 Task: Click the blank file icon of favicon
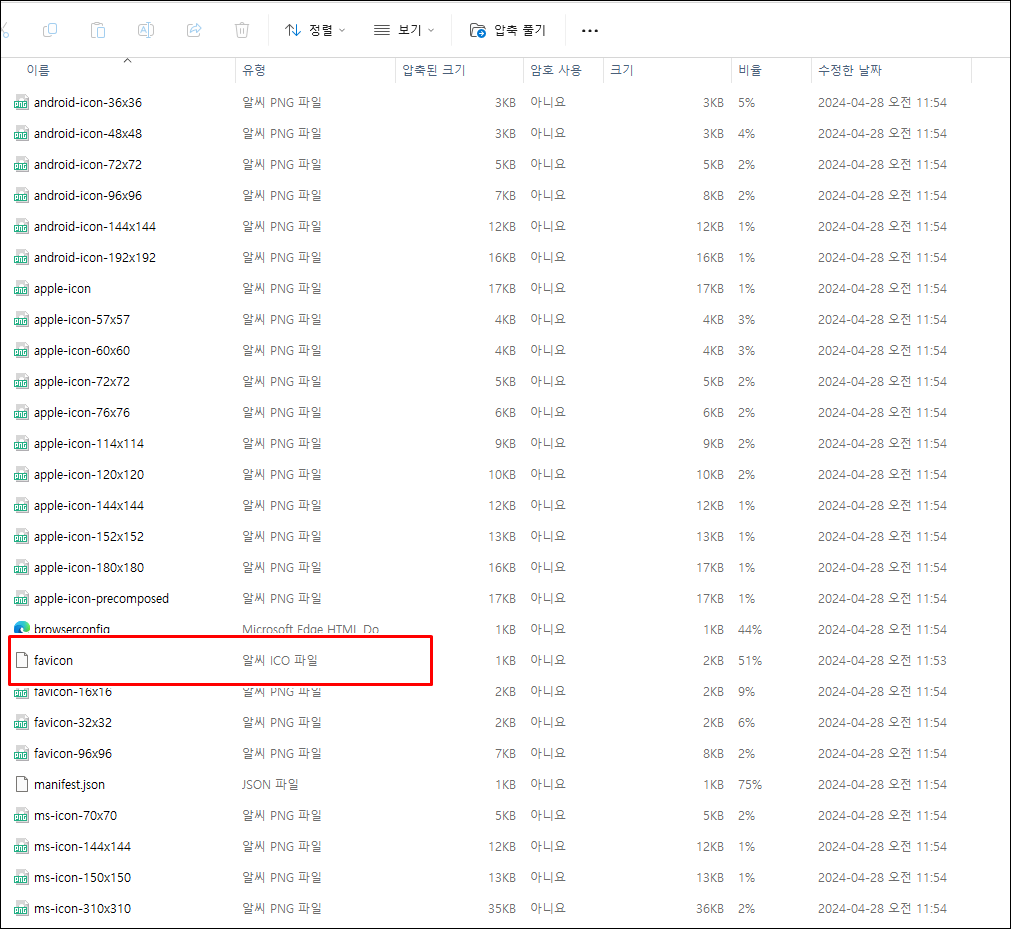[22, 660]
